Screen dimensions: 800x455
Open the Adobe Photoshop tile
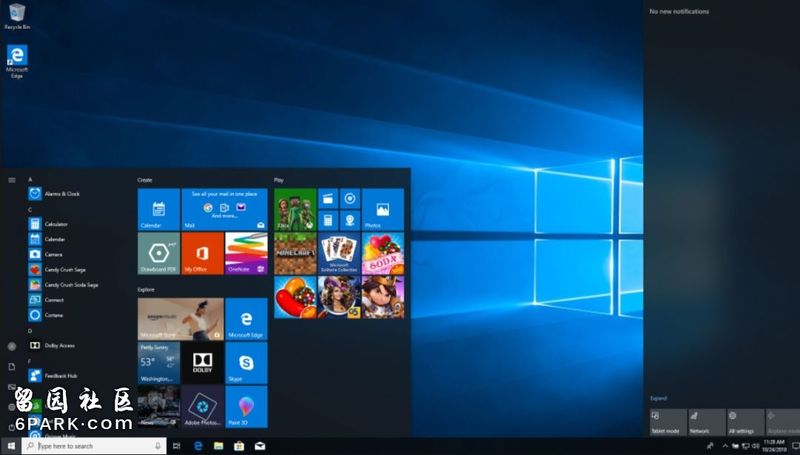coord(203,407)
